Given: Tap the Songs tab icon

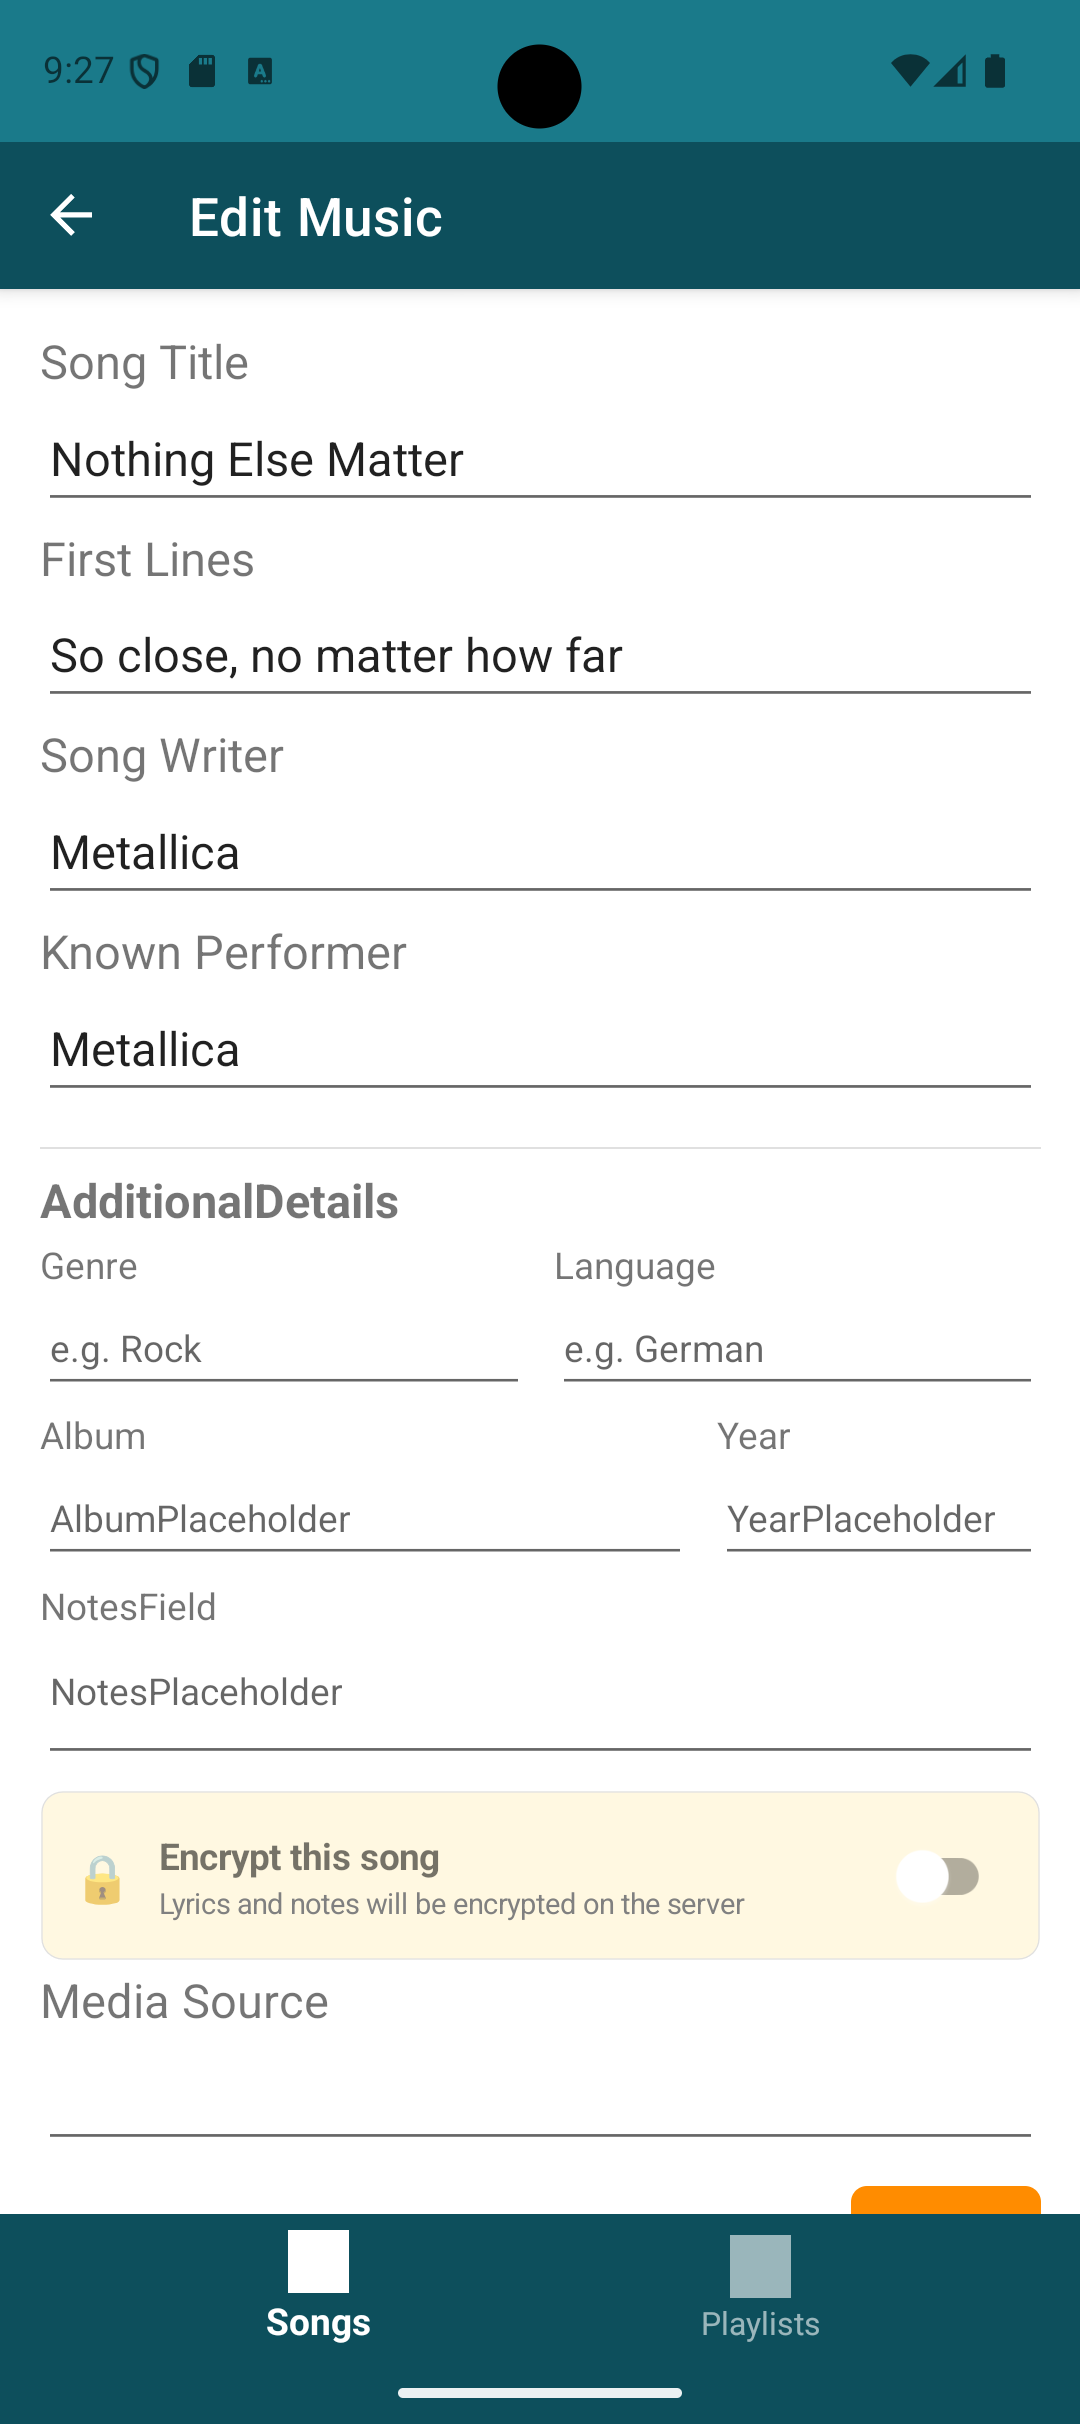Looking at the screenshot, I should (318, 2261).
